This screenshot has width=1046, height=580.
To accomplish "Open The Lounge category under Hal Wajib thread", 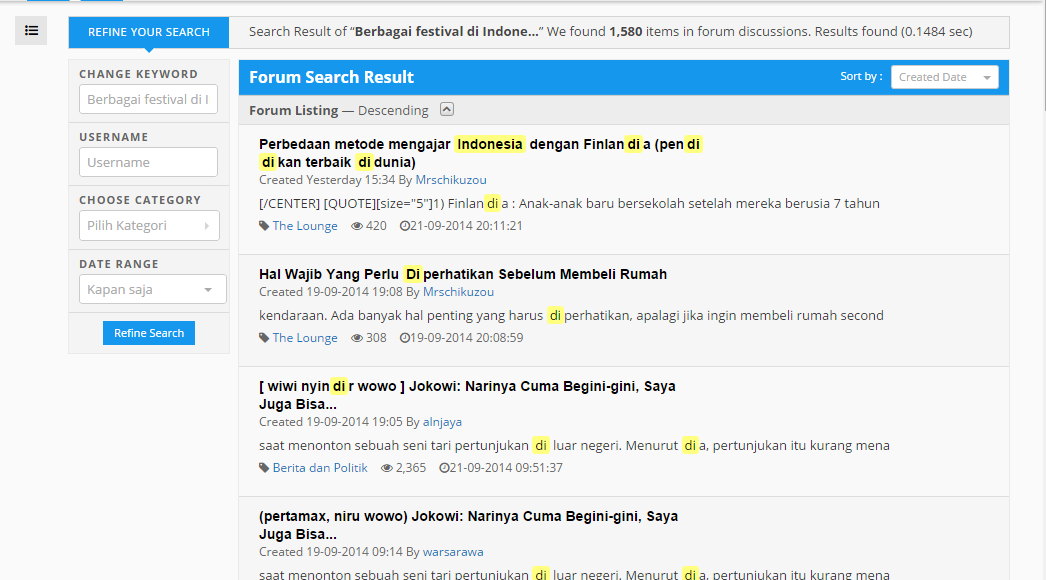I will tap(305, 338).
